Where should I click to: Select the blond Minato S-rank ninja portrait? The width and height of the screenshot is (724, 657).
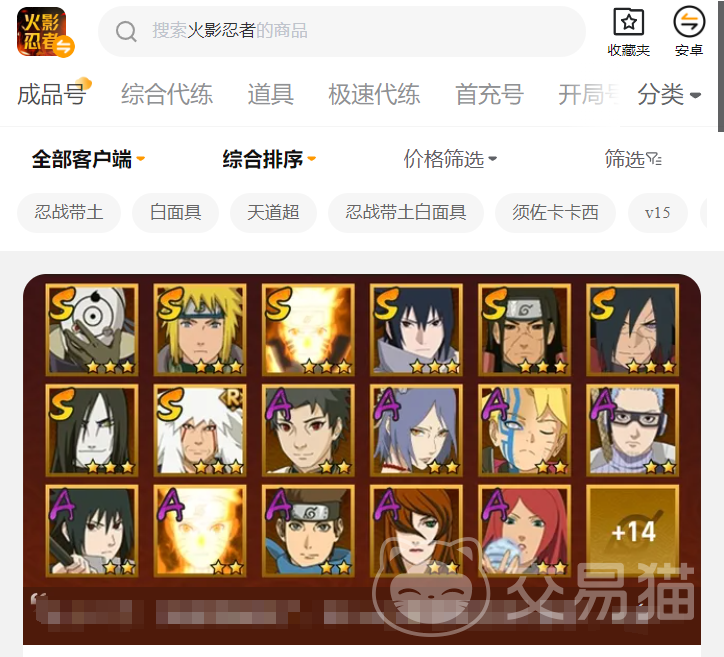coord(200,330)
